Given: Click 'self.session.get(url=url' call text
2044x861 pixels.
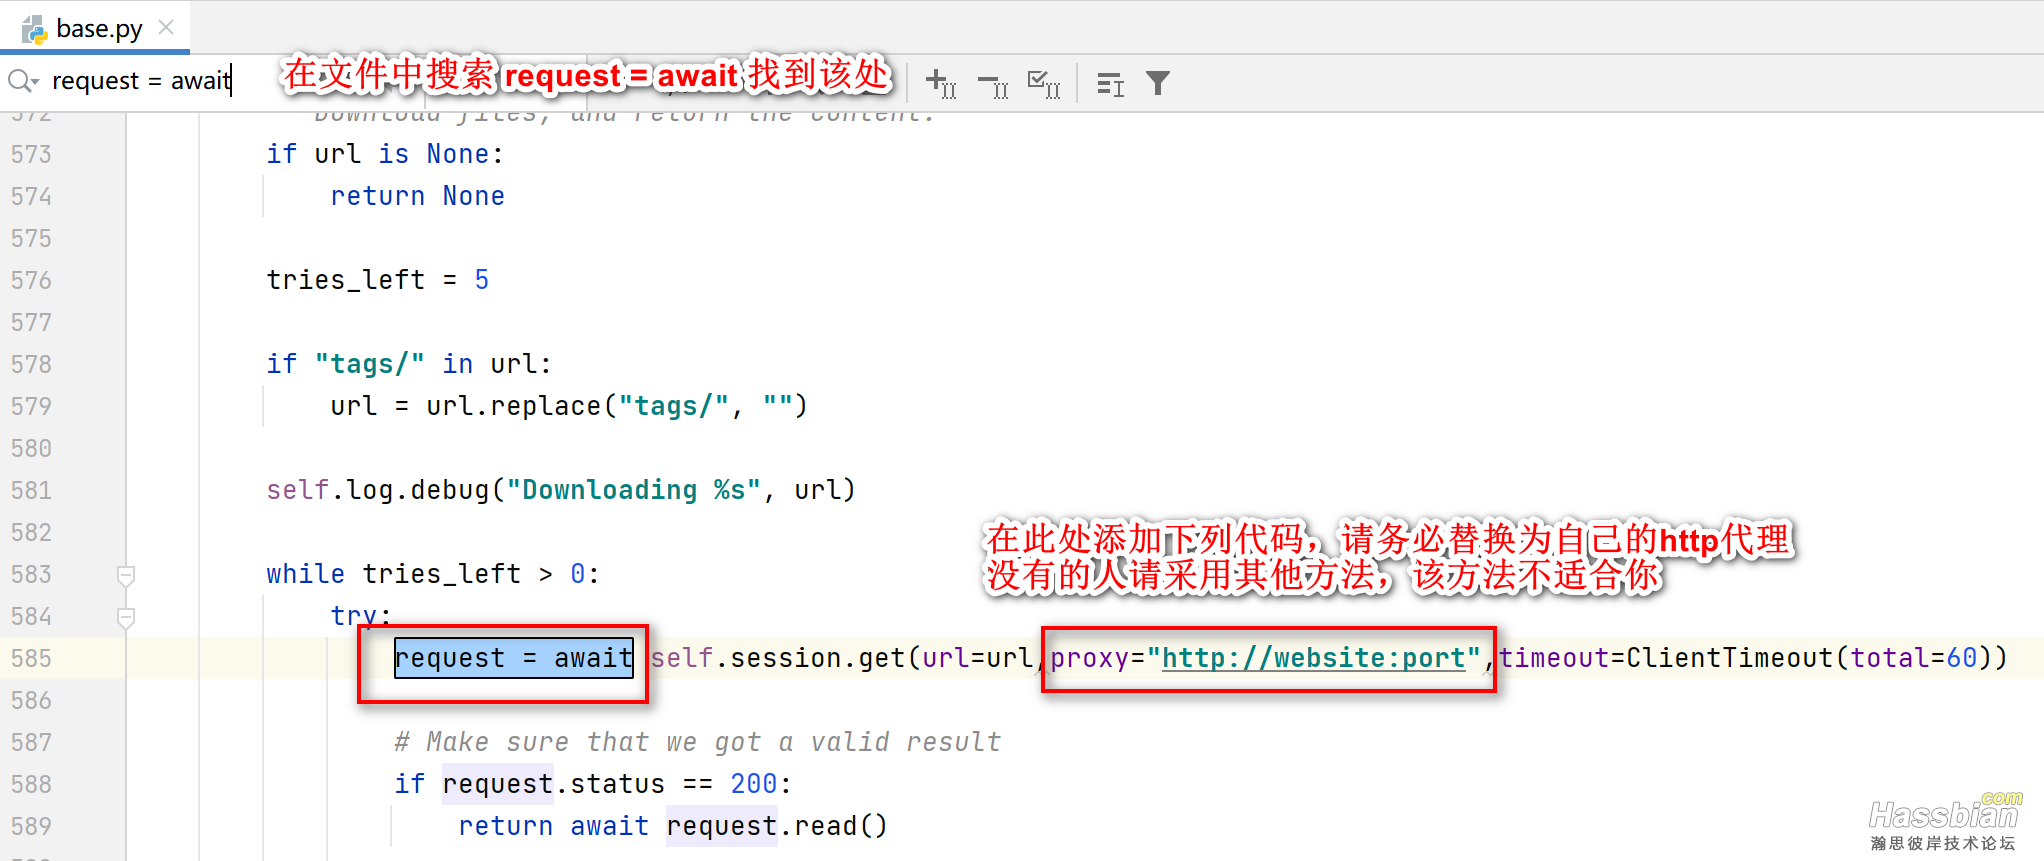Looking at the screenshot, I should (841, 658).
